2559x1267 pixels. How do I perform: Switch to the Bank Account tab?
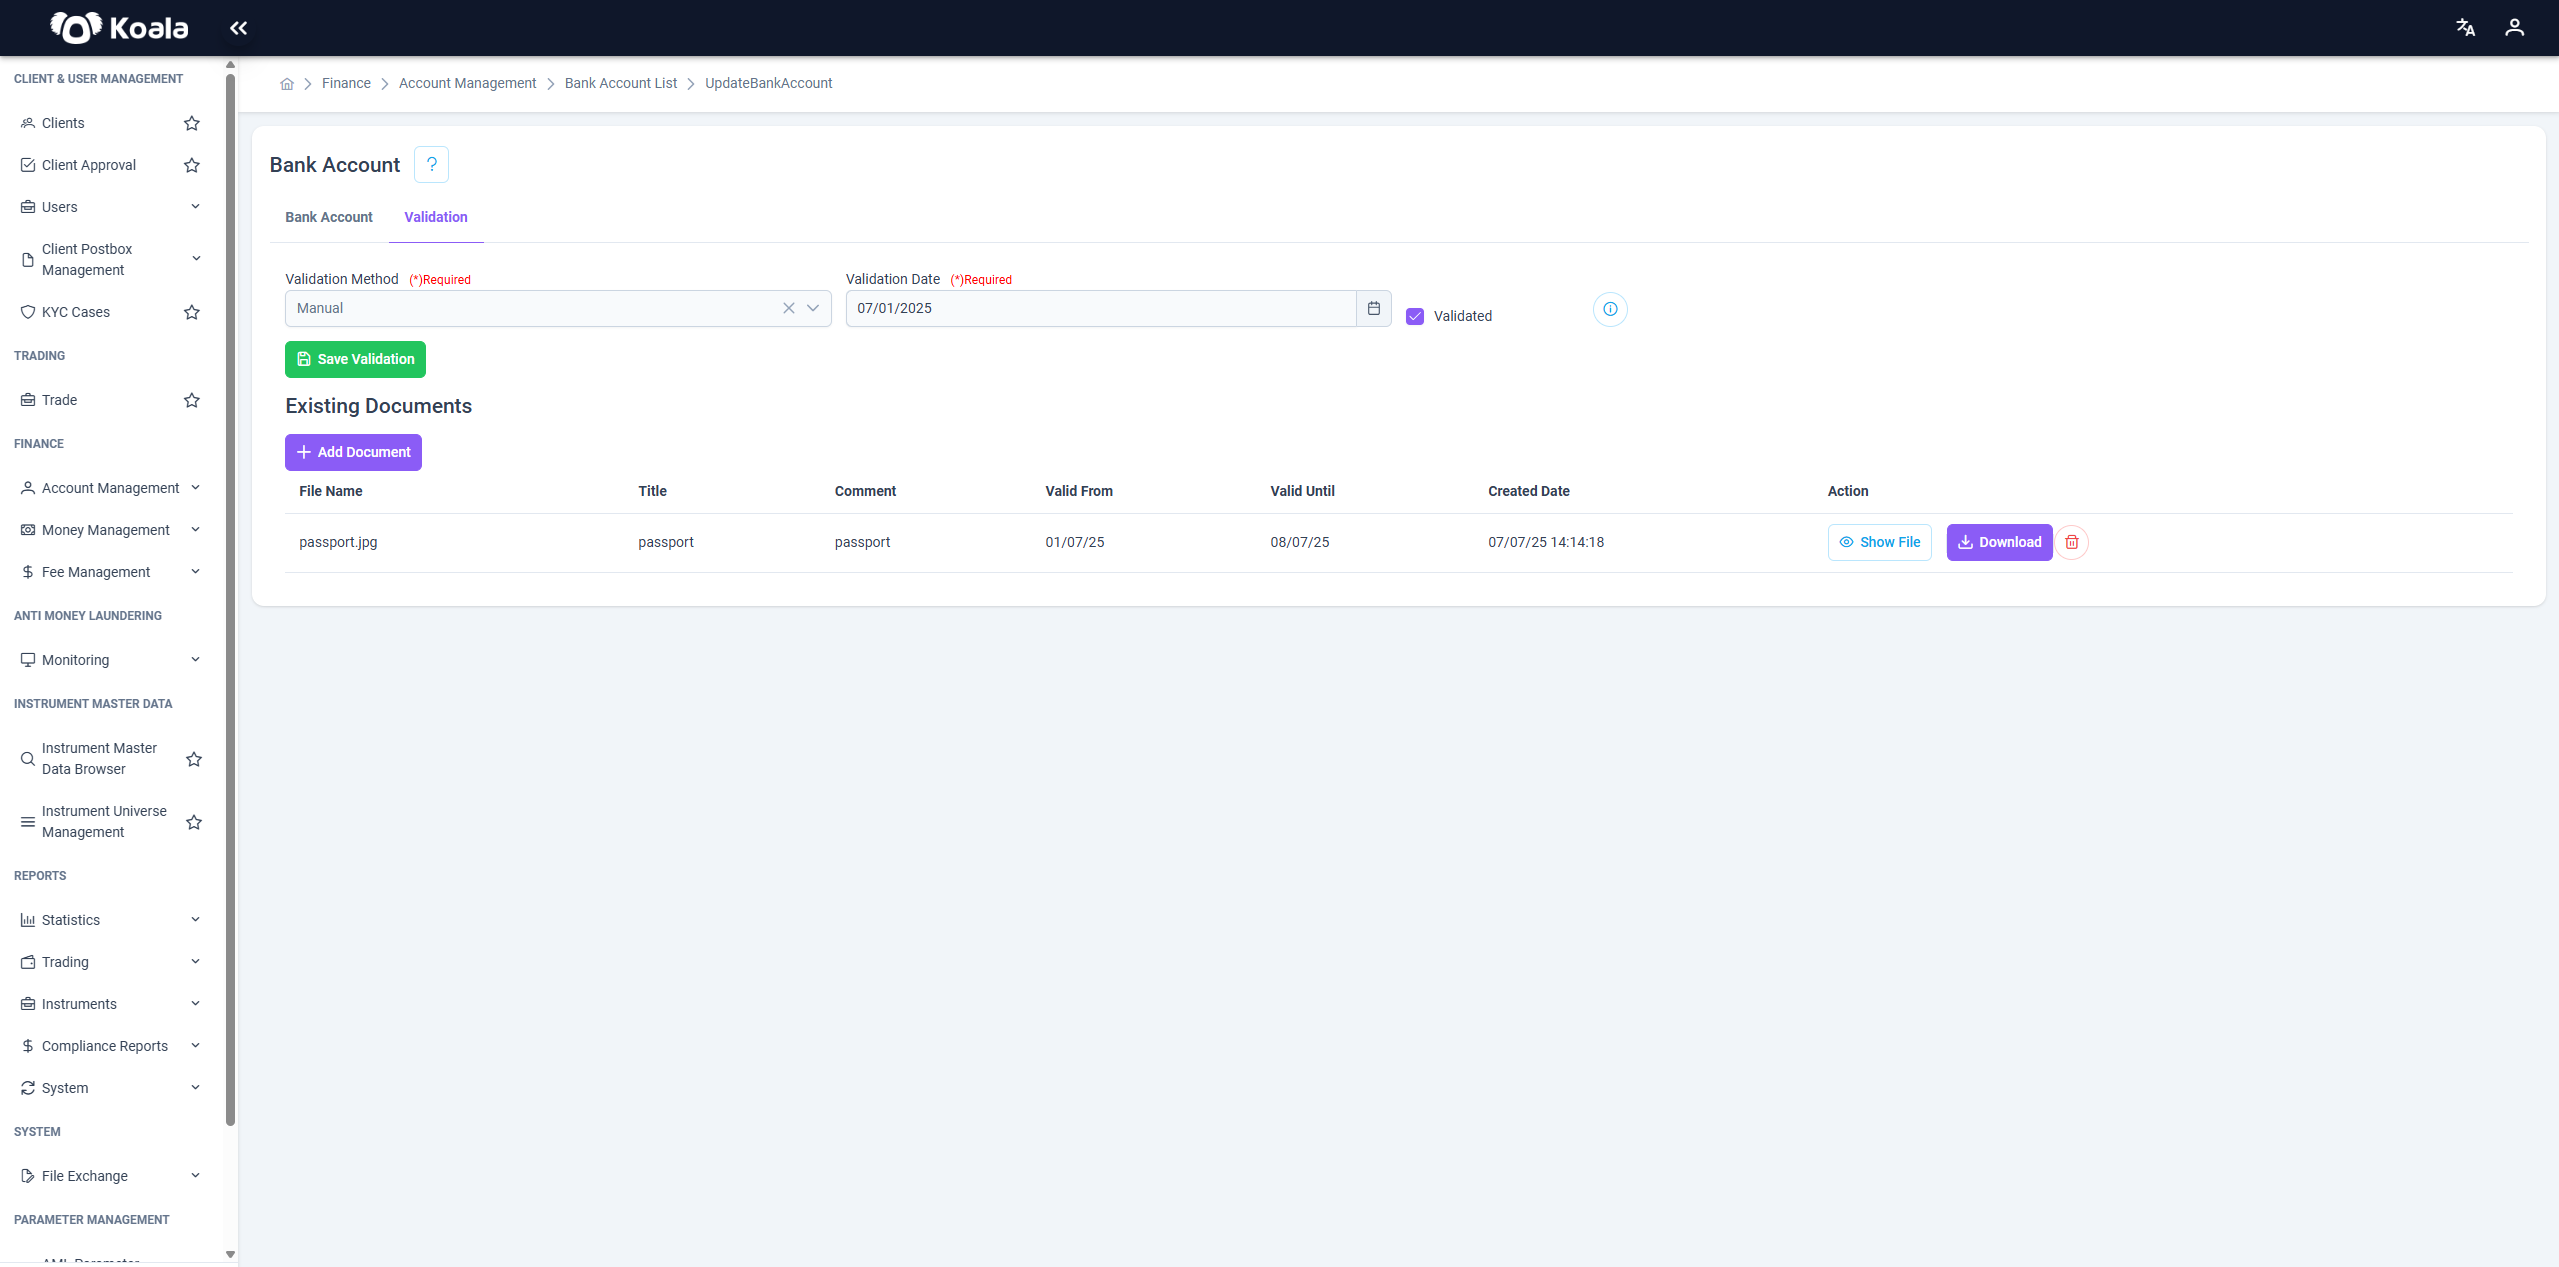click(329, 217)
